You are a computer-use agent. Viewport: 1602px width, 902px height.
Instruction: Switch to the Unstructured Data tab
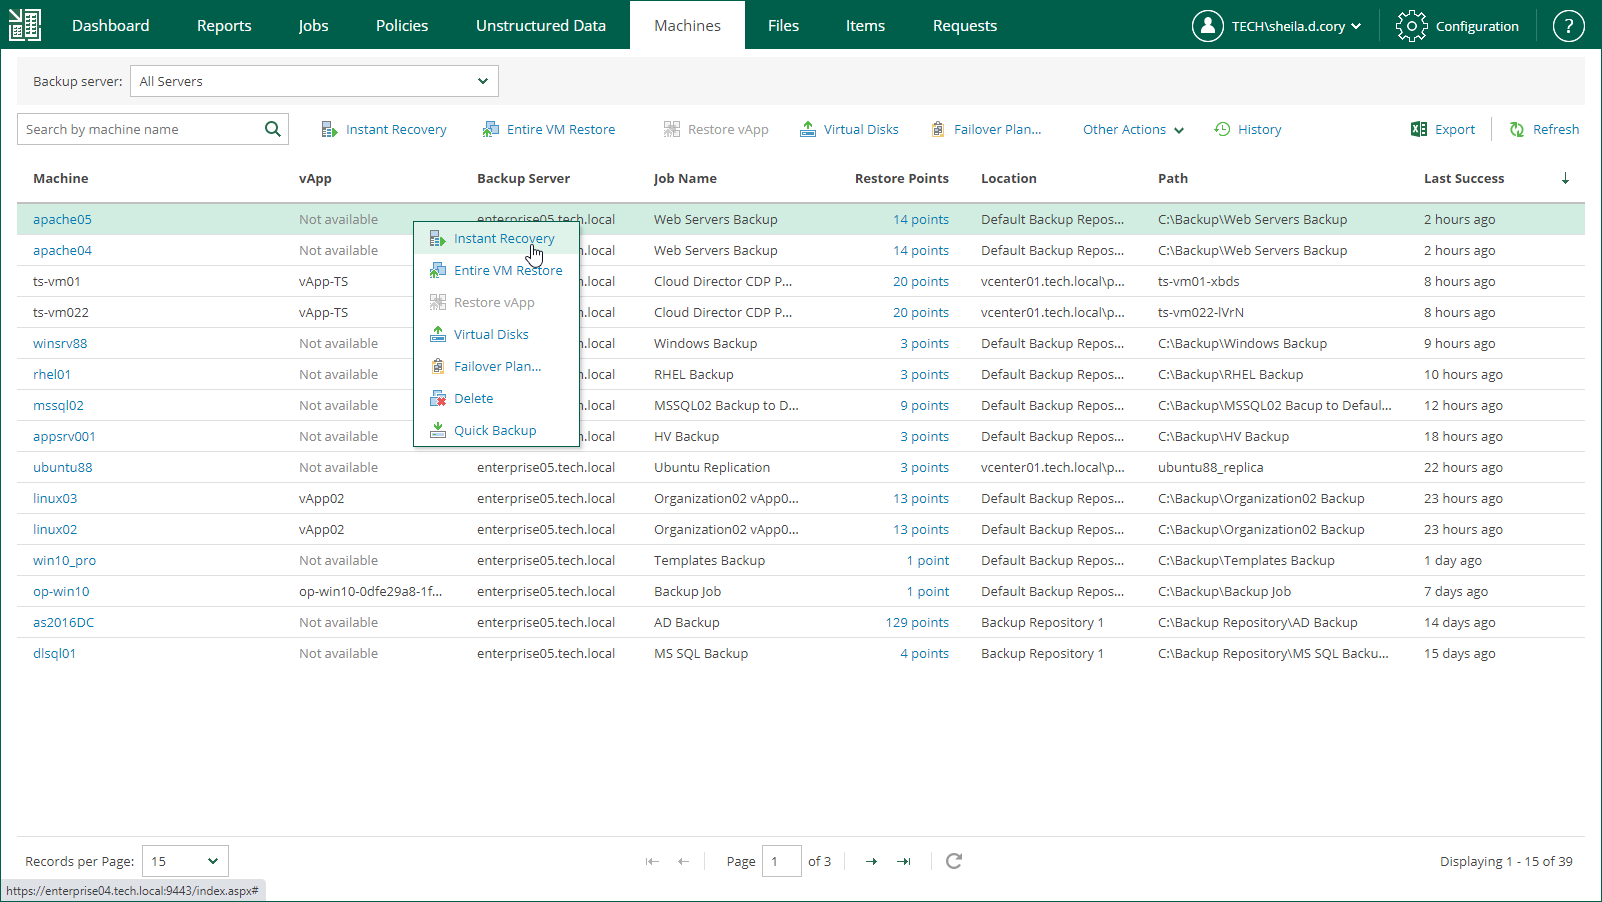[x=540, y=26]
